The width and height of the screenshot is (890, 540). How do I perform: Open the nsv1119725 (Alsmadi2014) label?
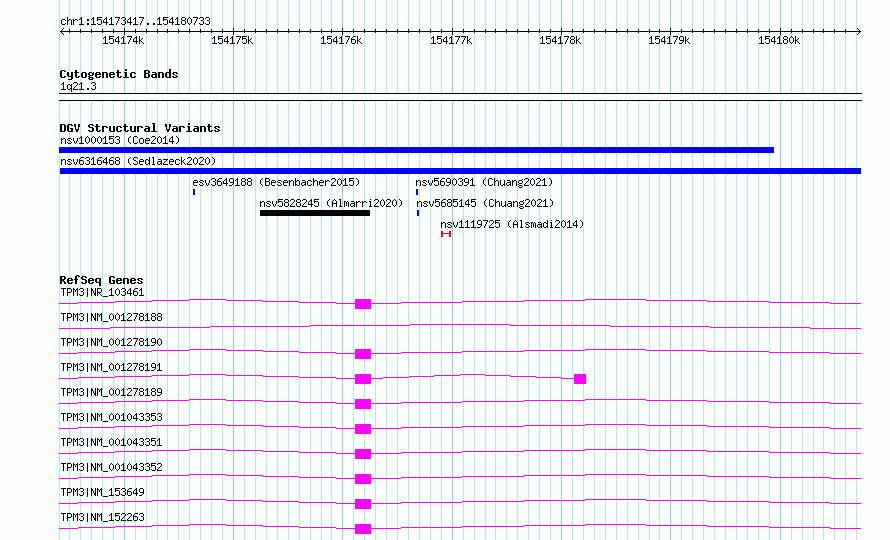click(x=512, y=224)
